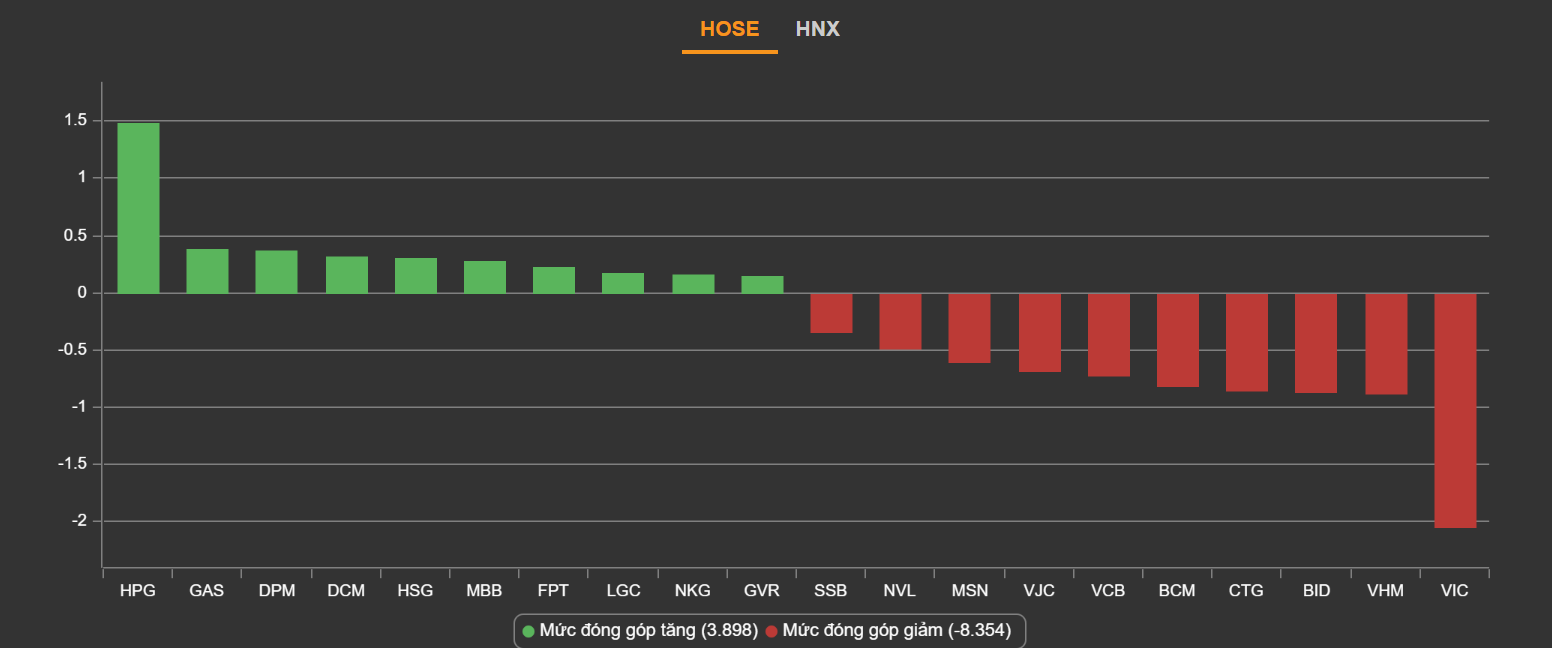The width and height of the screenshot is (1552, 648).
Task: Click the FPT axis label
Action: [x=553, y=591]
